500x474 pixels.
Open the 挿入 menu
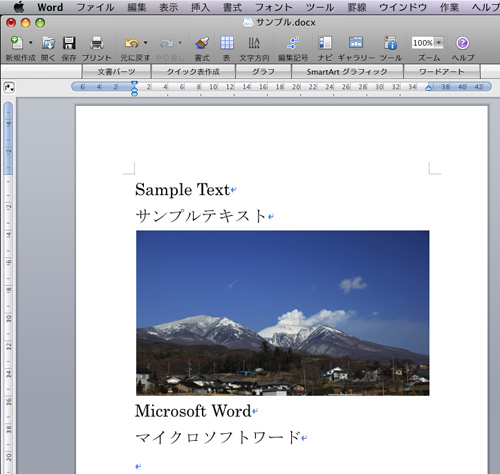pos(200,7)
